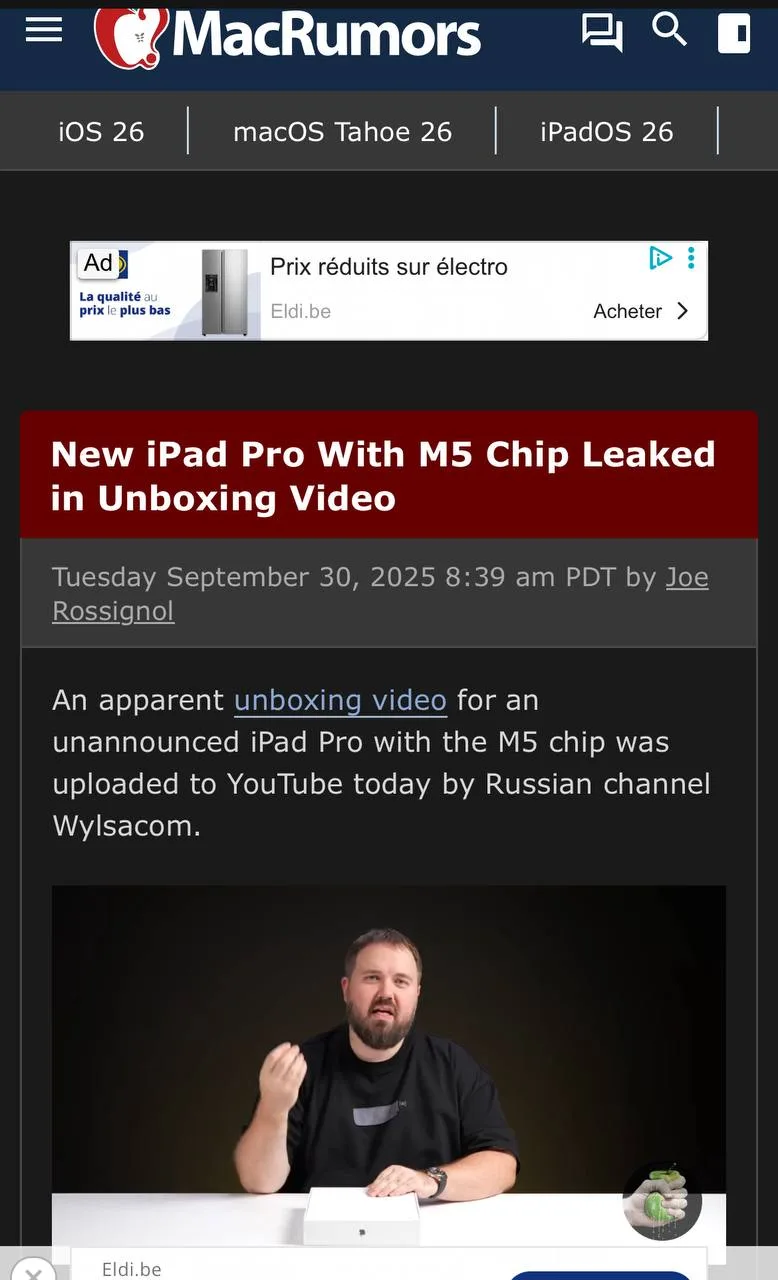Click the Prix réduits sur électro ad text
778x1280 pixels.
(389, 267)
